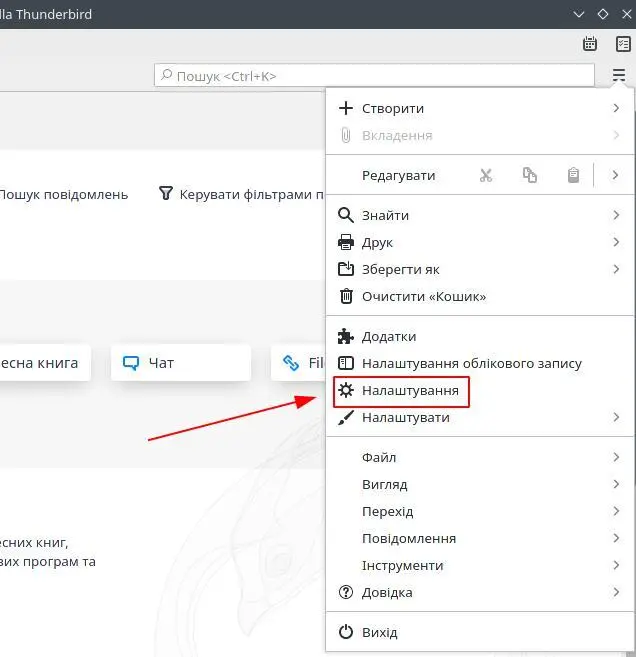Click the printer icon beside Друк

(x=346, y=242)
